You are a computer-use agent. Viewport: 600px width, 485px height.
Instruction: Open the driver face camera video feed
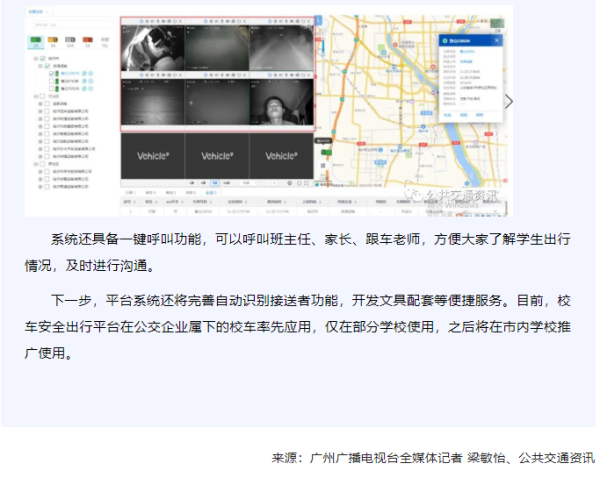280,105
